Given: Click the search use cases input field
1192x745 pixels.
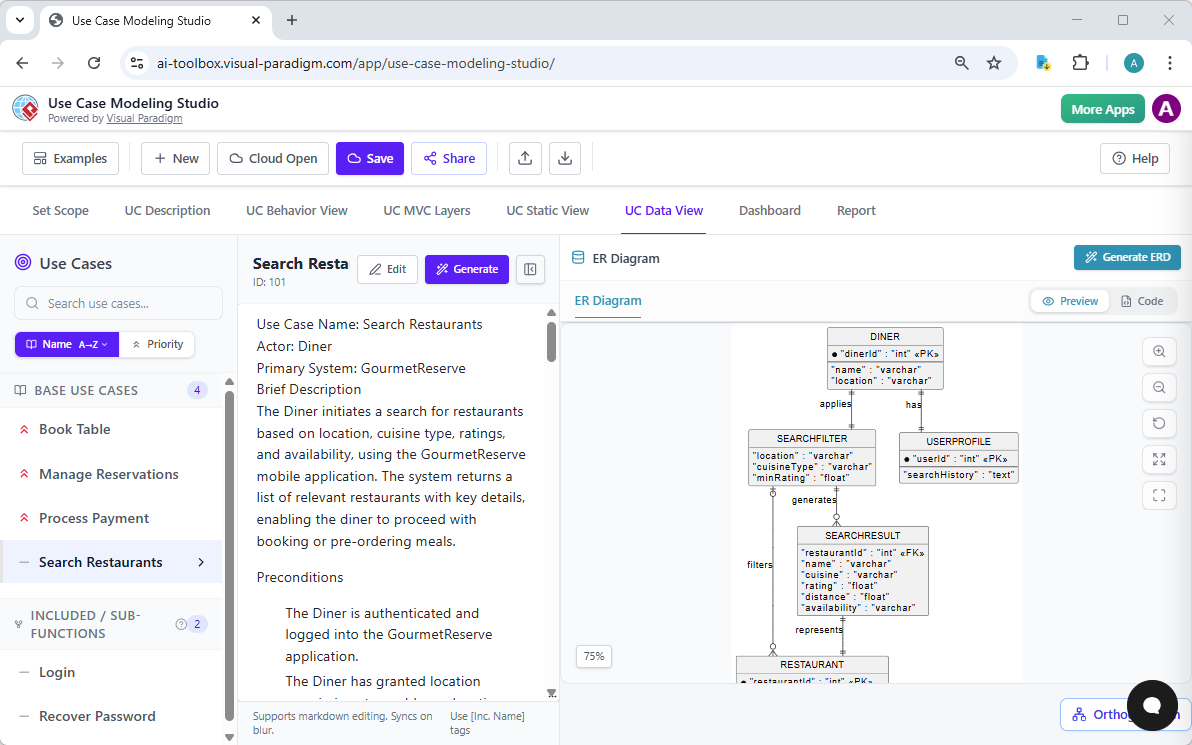Looking at the screenshot, I should click(117, 302).
